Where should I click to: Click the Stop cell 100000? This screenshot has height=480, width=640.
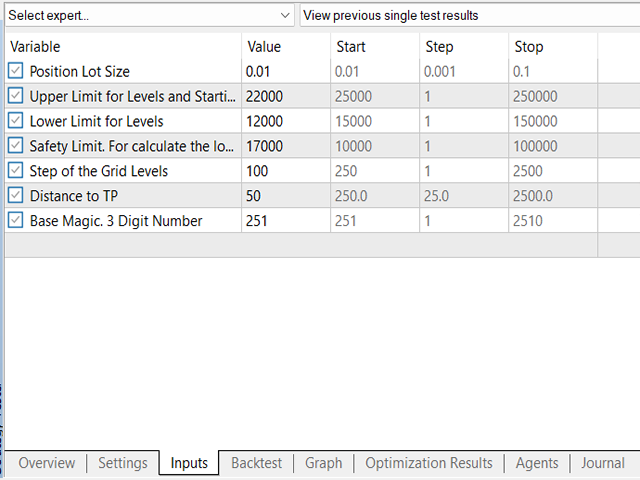(553, 146)
